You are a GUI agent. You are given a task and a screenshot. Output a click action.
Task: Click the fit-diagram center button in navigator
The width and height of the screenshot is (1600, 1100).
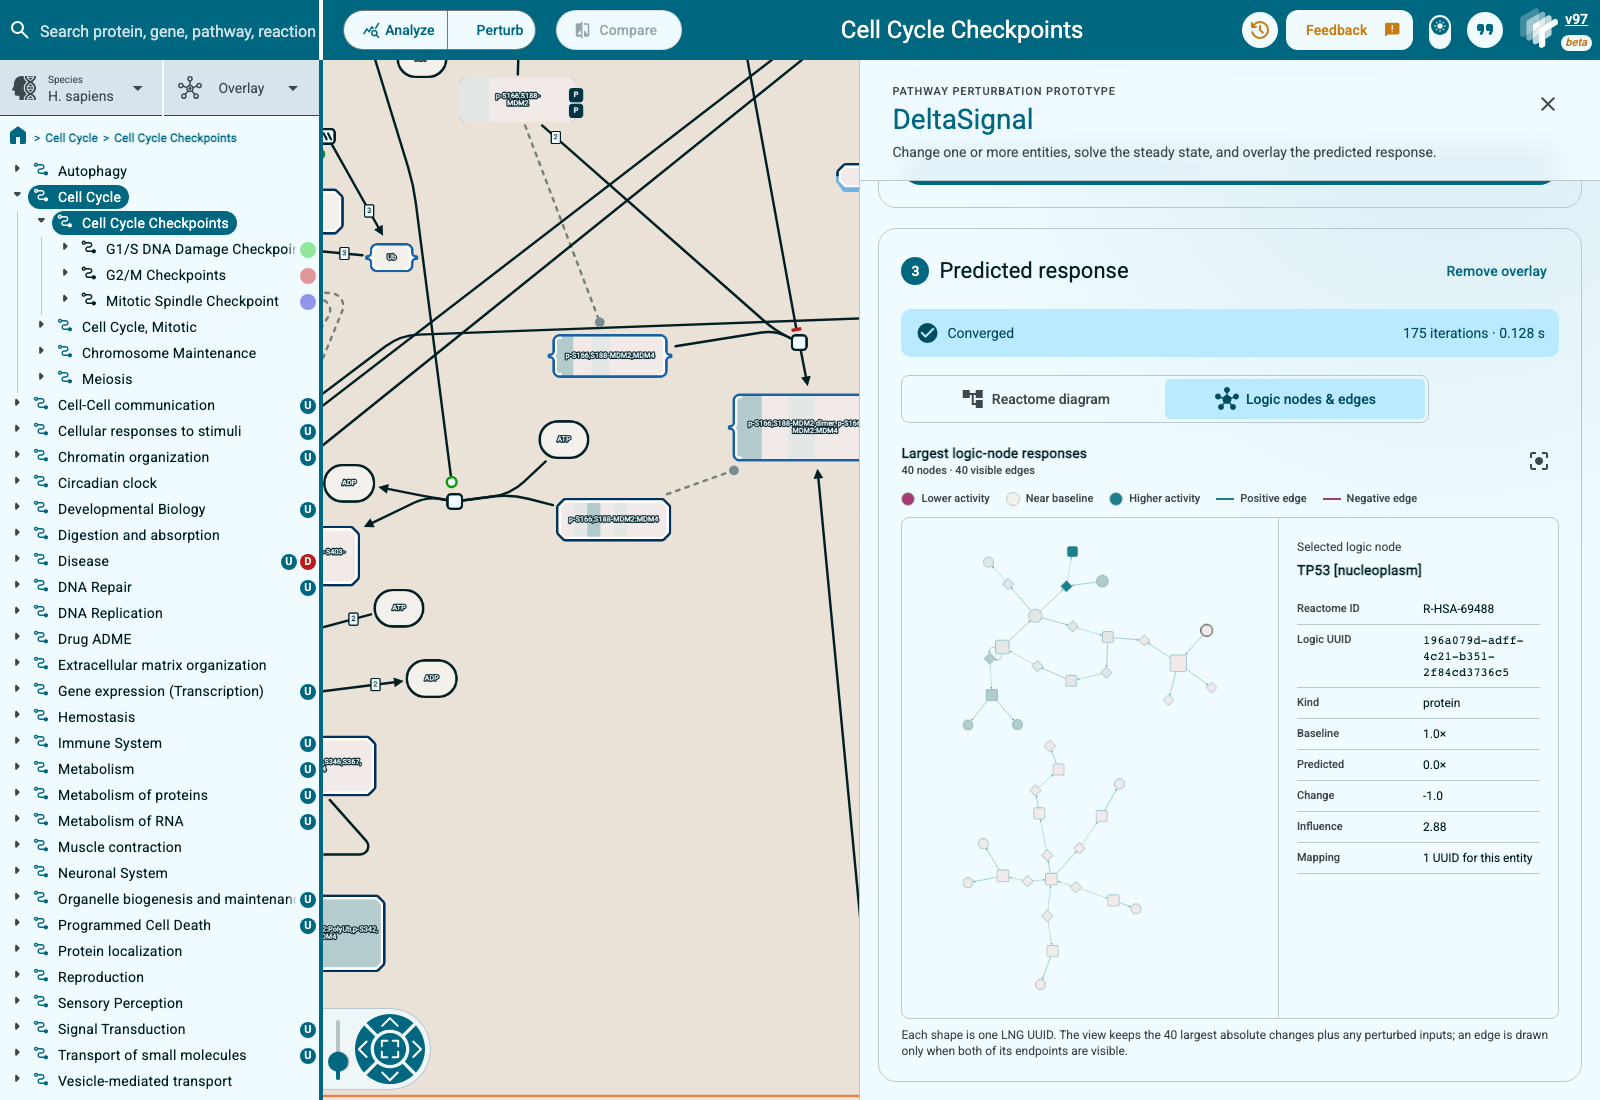tap(390, 1049)
